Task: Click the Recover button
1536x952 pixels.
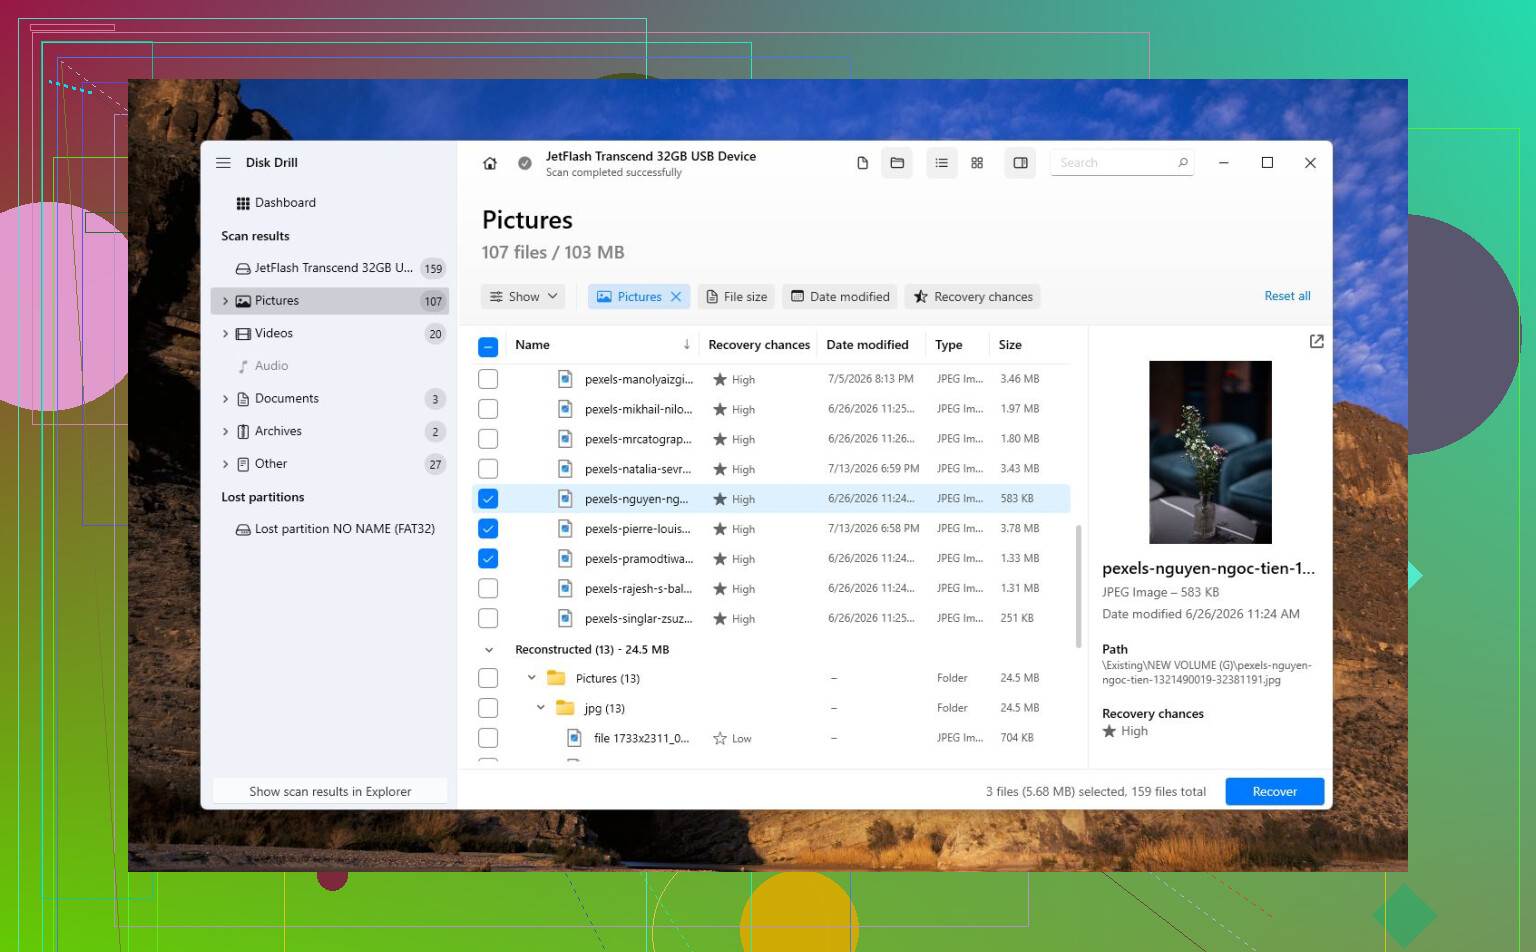Action: click(1275, 792)
